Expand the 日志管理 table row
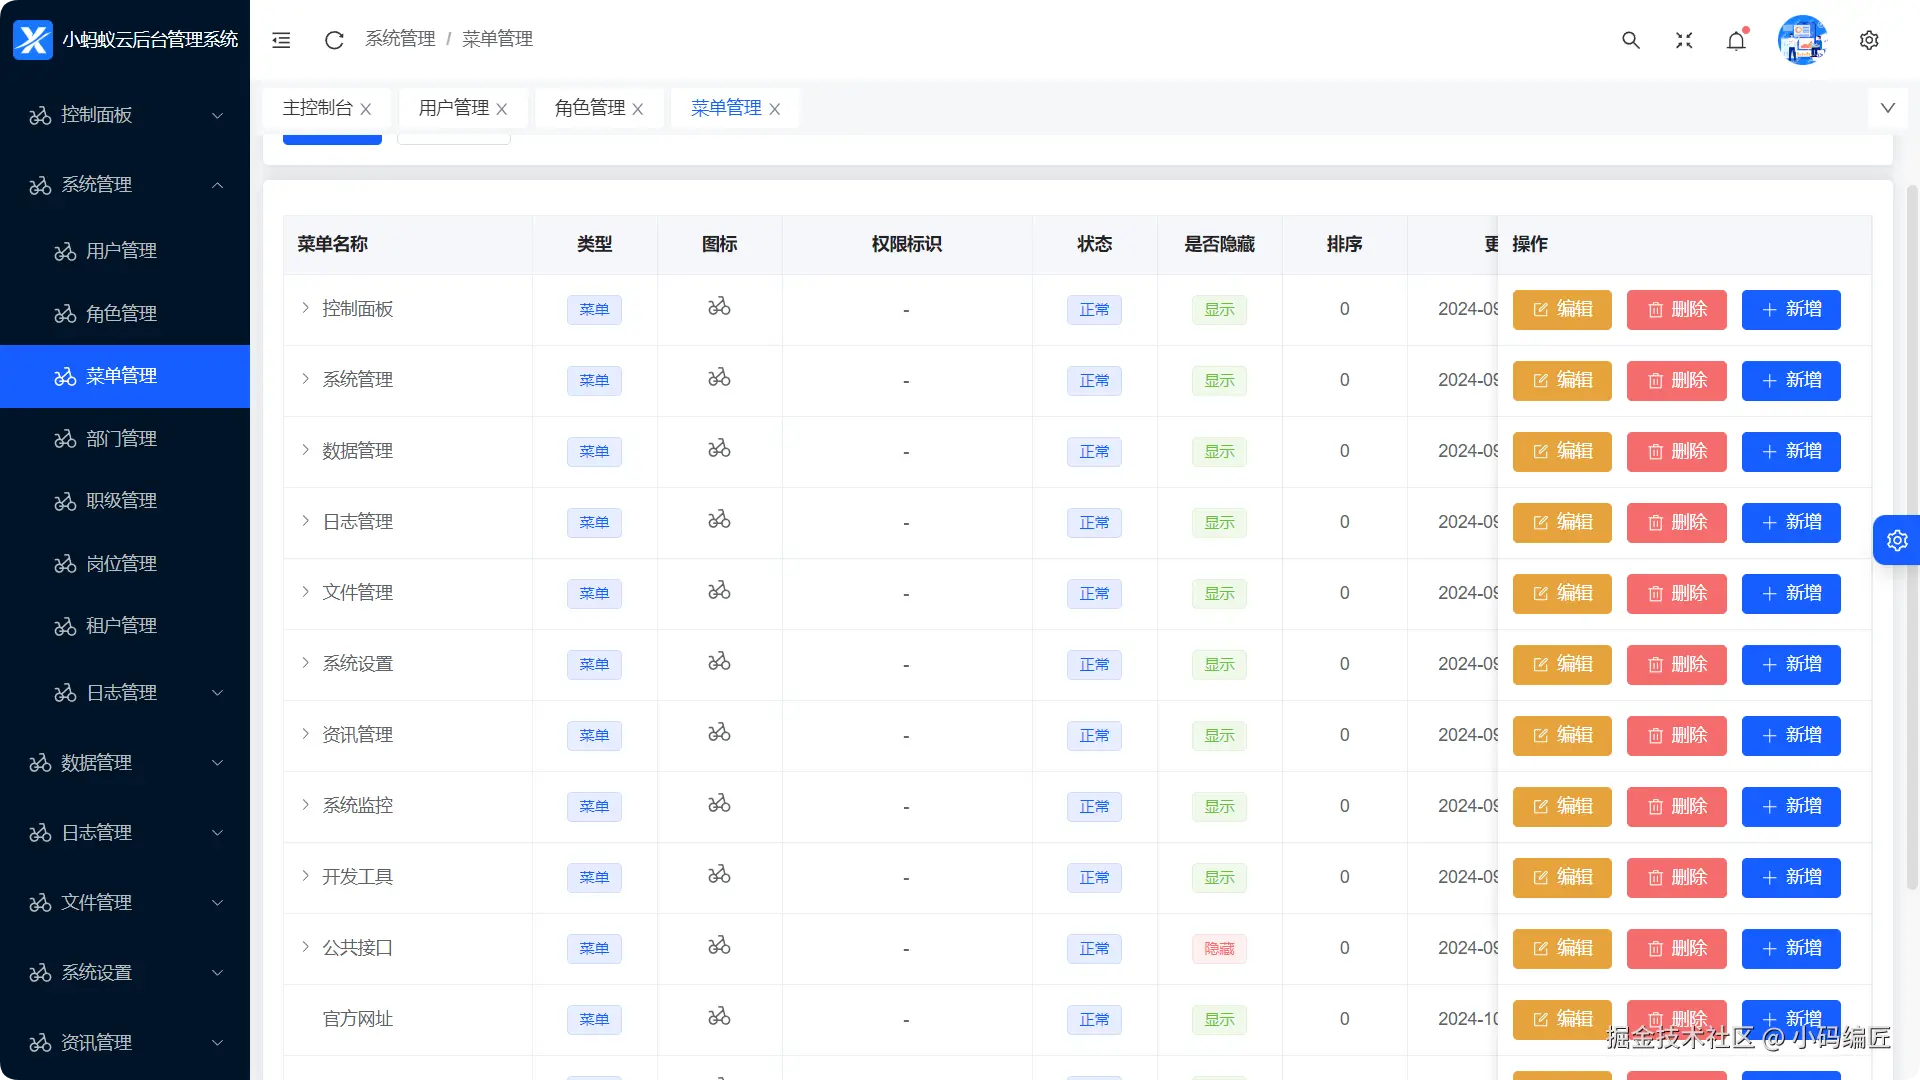The image size is (1920, 1080). [x=305, y=521]
